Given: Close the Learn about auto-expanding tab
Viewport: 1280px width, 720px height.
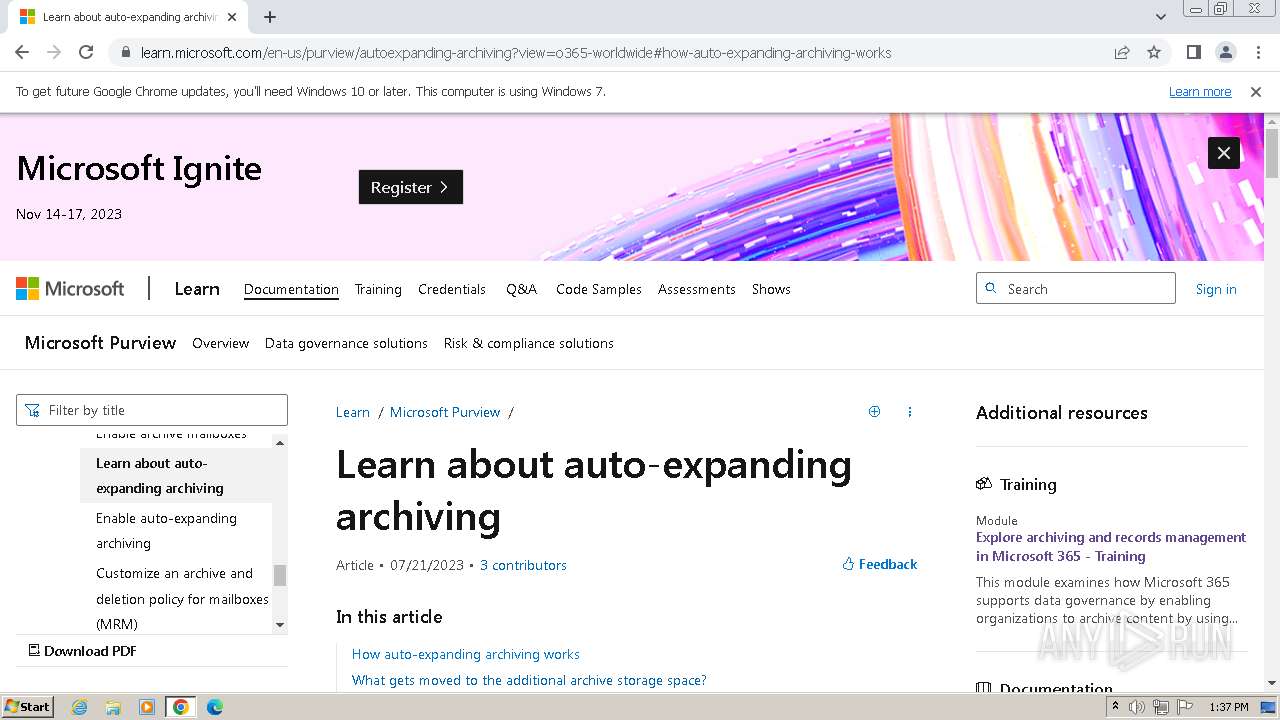Looking at the screenshot, I should (233, 17).
